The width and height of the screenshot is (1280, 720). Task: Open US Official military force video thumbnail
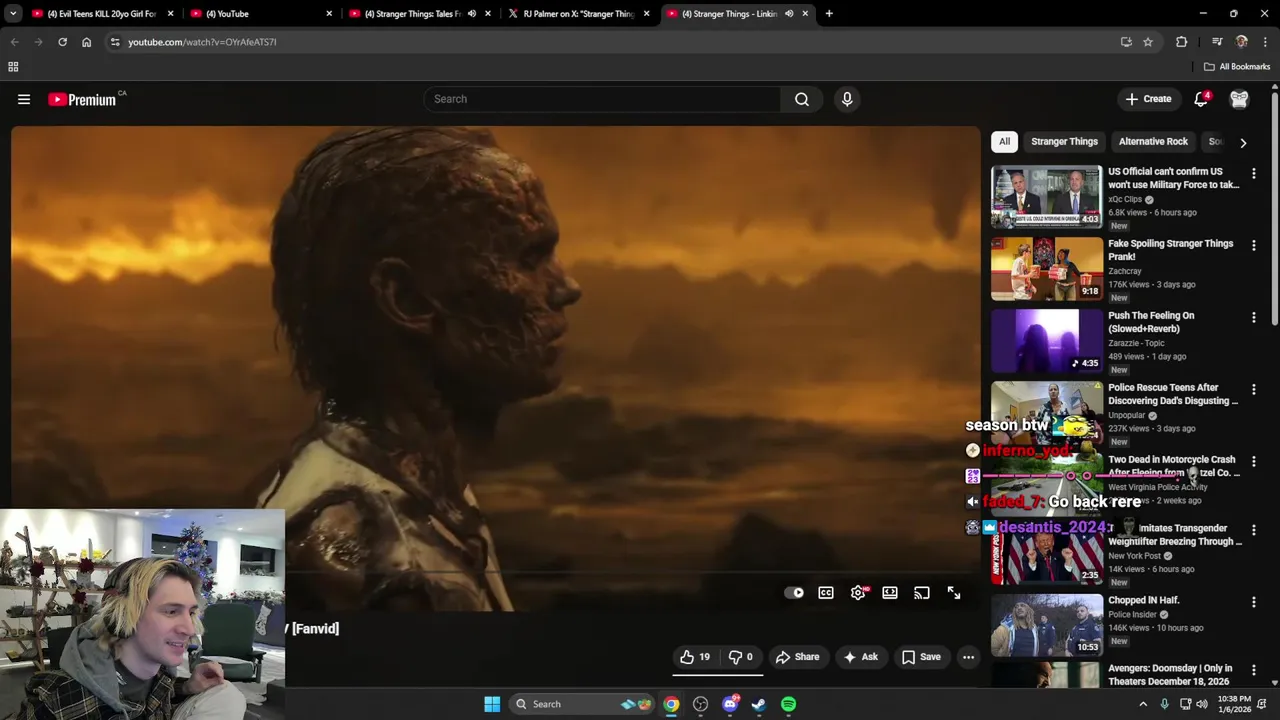[x=1047, y=197]
